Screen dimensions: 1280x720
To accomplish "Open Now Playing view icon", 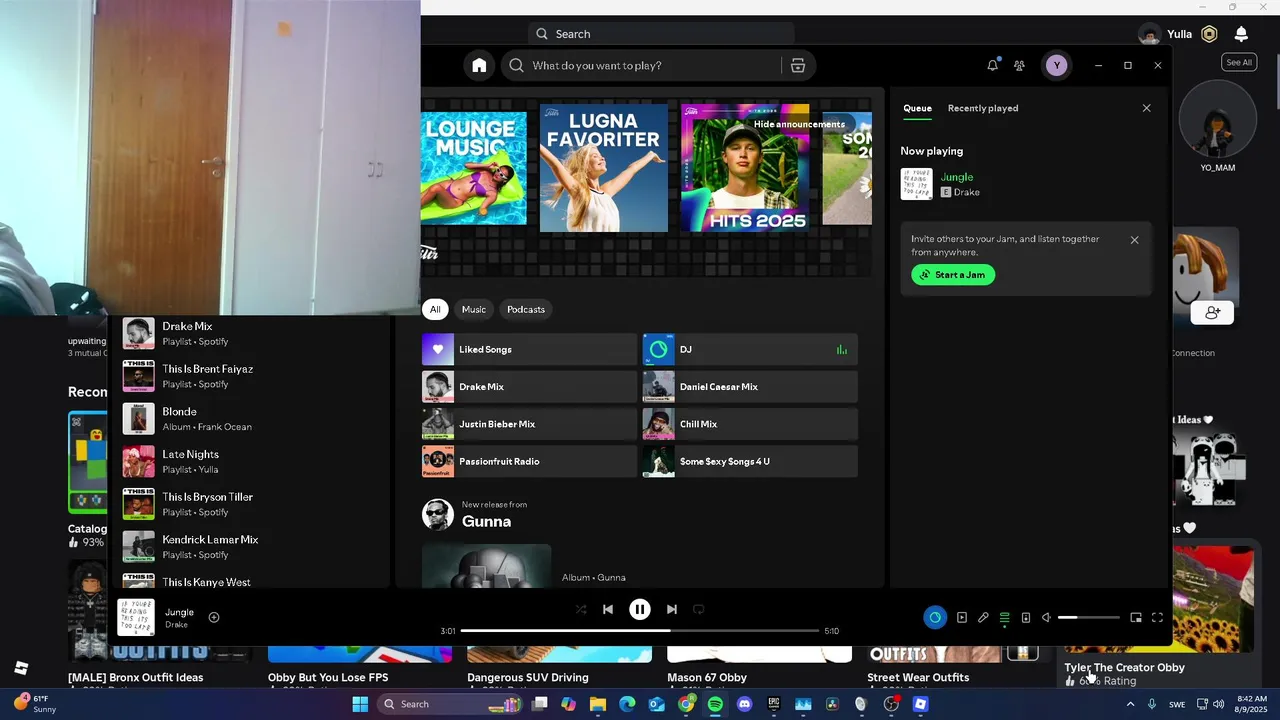I will [x=961, y=617].
